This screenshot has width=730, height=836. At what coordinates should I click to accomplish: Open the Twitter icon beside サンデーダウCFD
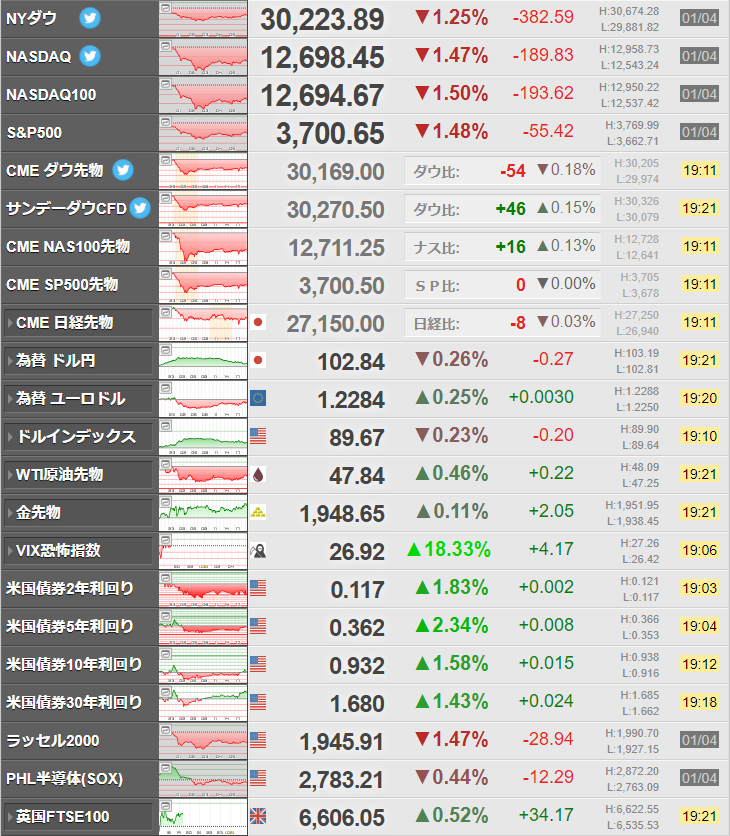tap(140, 208)
